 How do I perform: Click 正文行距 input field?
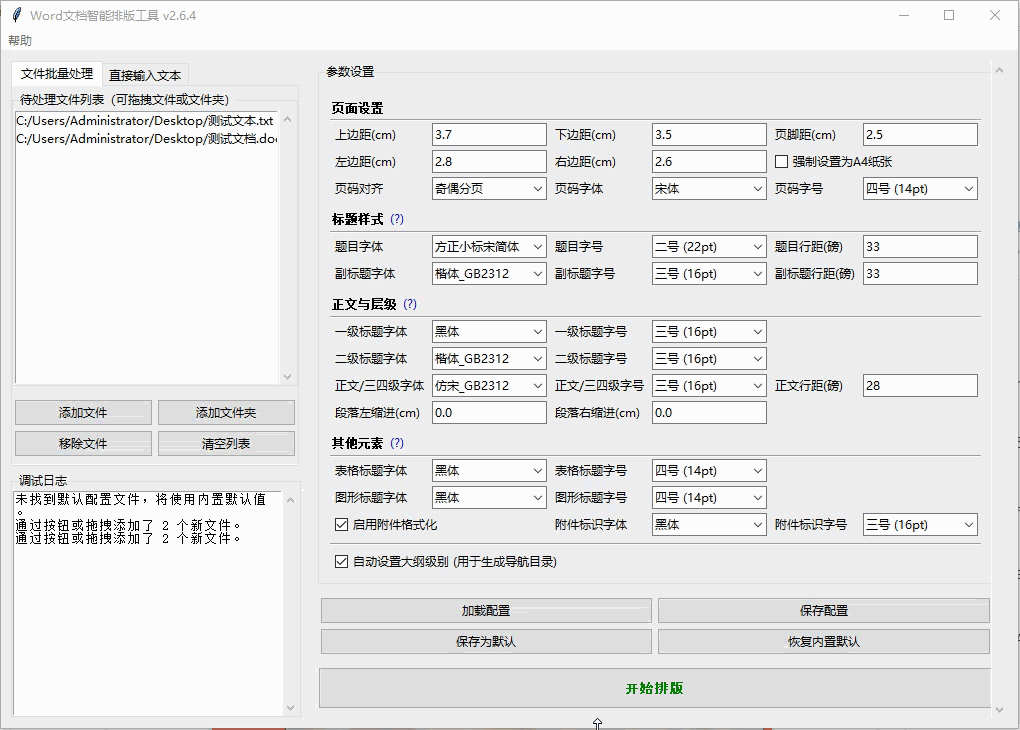click(x=920, y=386)
